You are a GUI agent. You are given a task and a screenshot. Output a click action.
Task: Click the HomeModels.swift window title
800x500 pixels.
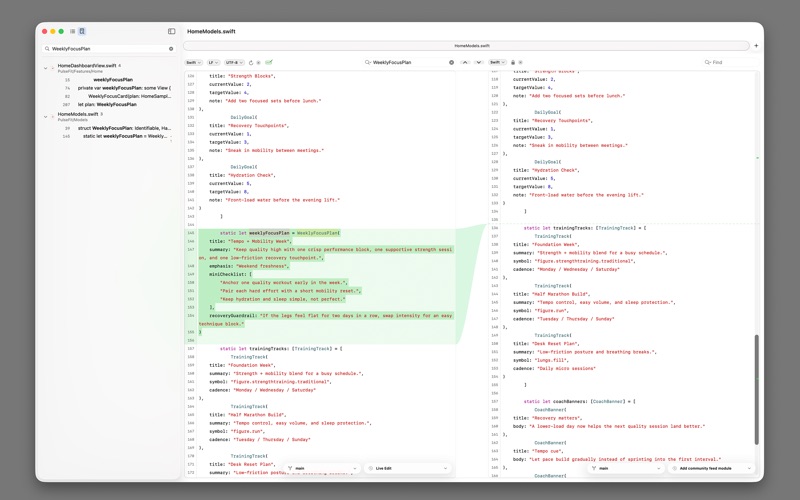(x=211, y=31)
